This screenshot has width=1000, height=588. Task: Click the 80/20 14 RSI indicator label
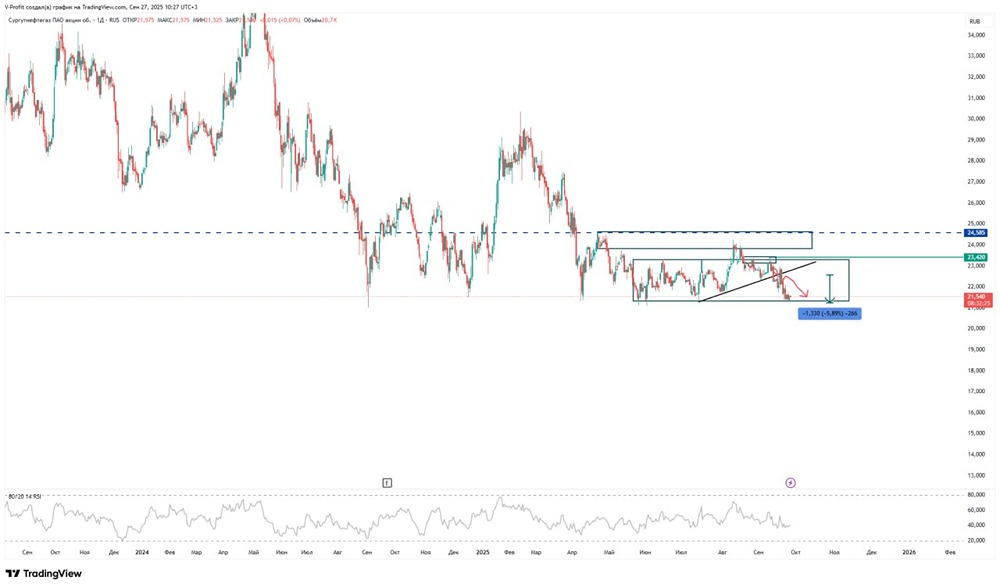[25, 496]
